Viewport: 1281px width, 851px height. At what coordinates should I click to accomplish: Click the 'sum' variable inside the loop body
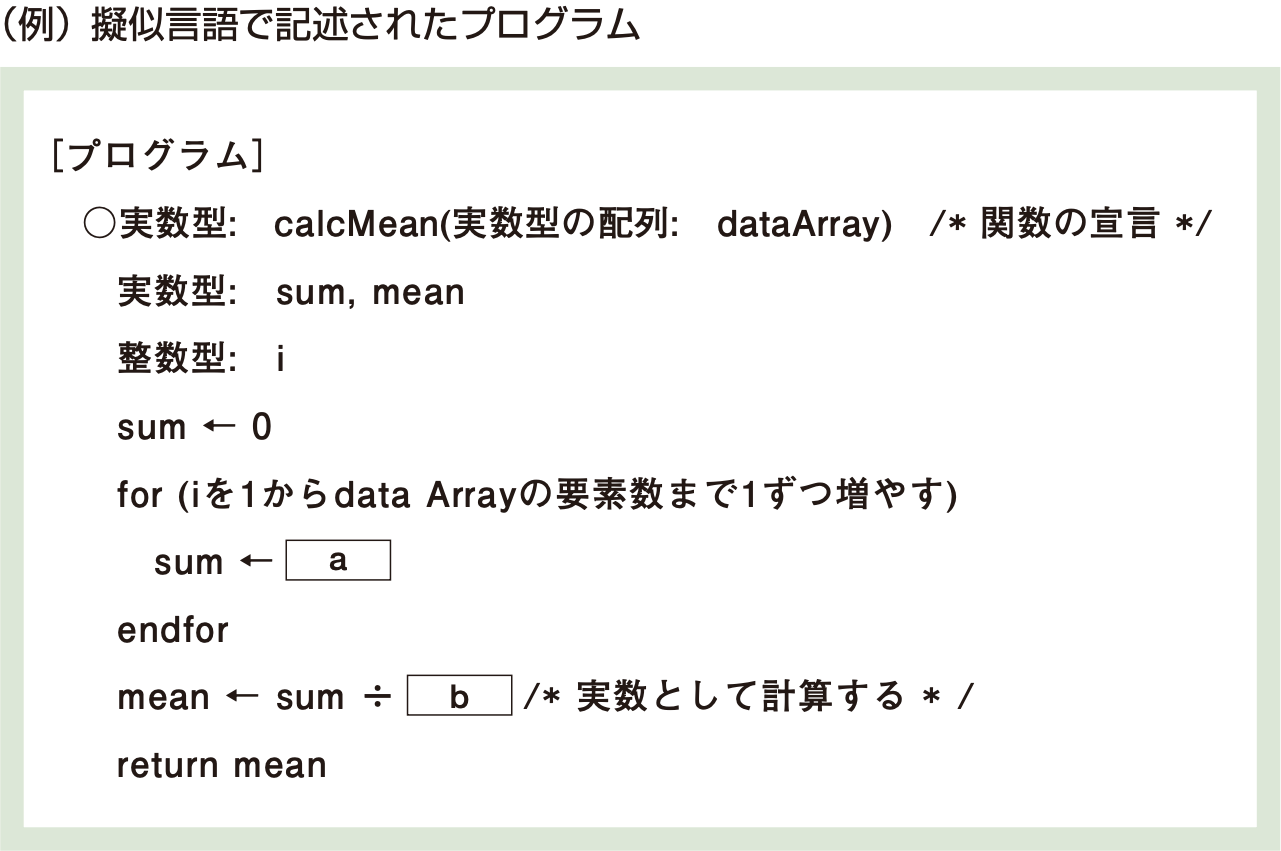coord(188,562)
